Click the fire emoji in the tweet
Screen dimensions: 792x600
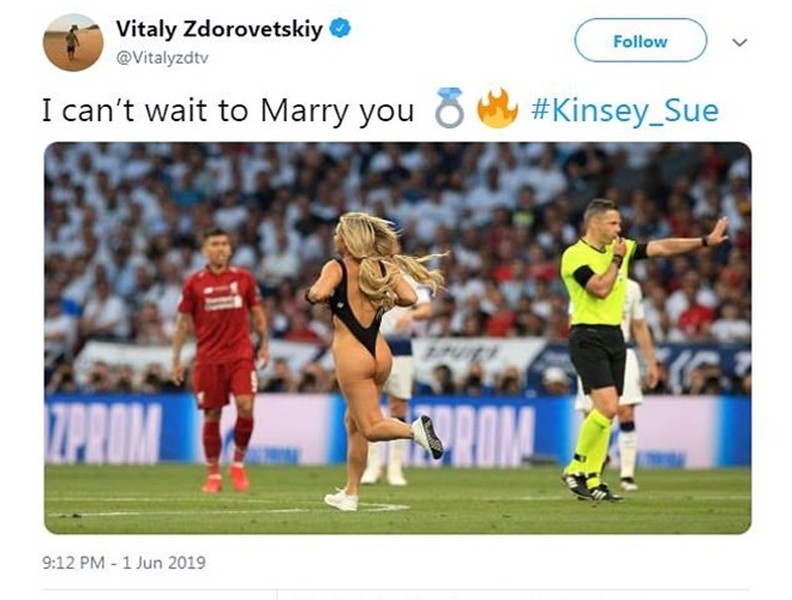pyautogui.click(x=497, y=108)
